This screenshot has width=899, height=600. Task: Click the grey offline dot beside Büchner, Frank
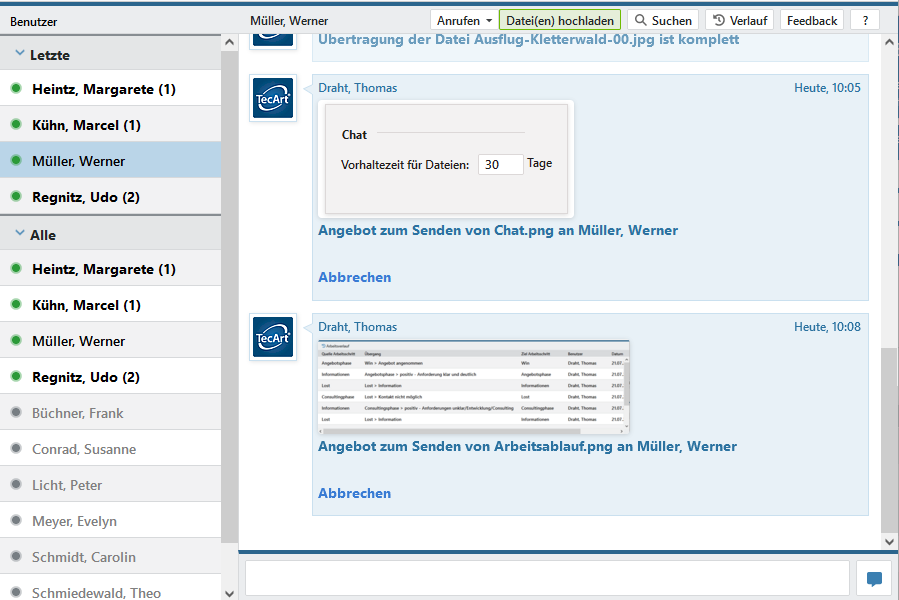(x=16, y=413)
